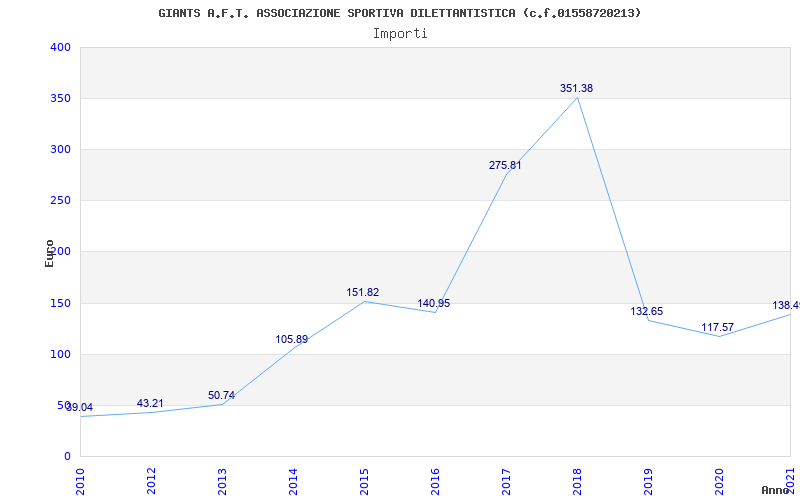
Task: Click the 400 y-axis tick label
Action: [x=60, y=47]
